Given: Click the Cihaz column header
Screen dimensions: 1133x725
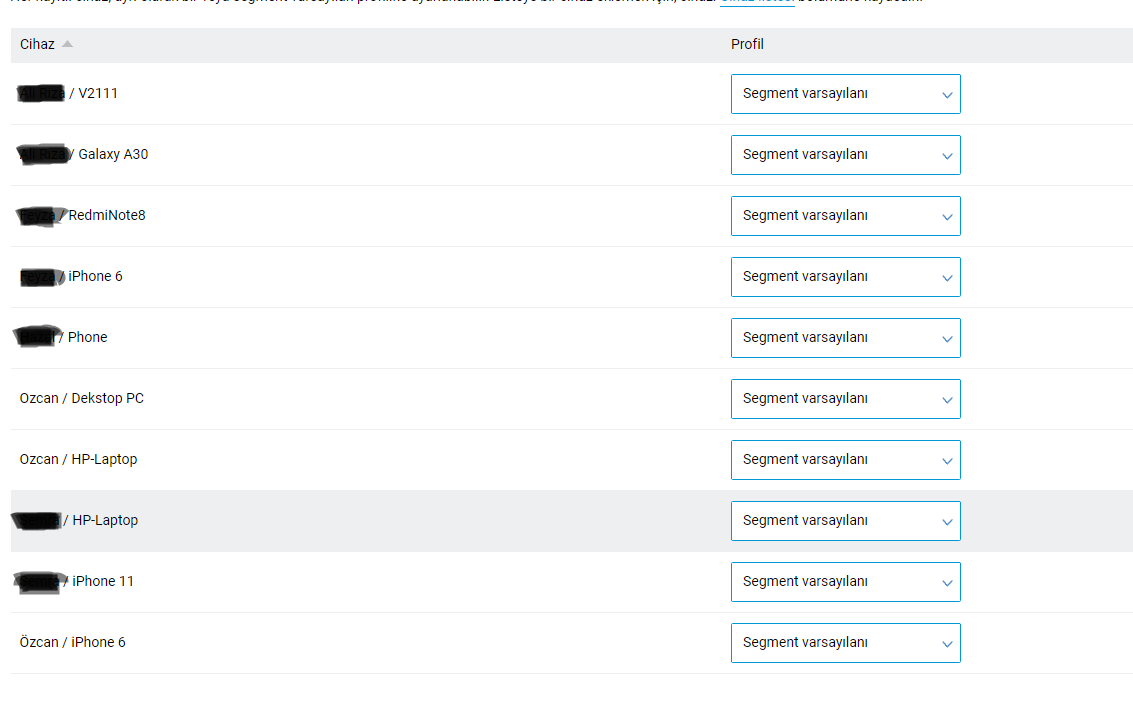Looking at the screenshot, I should point(37,45).
